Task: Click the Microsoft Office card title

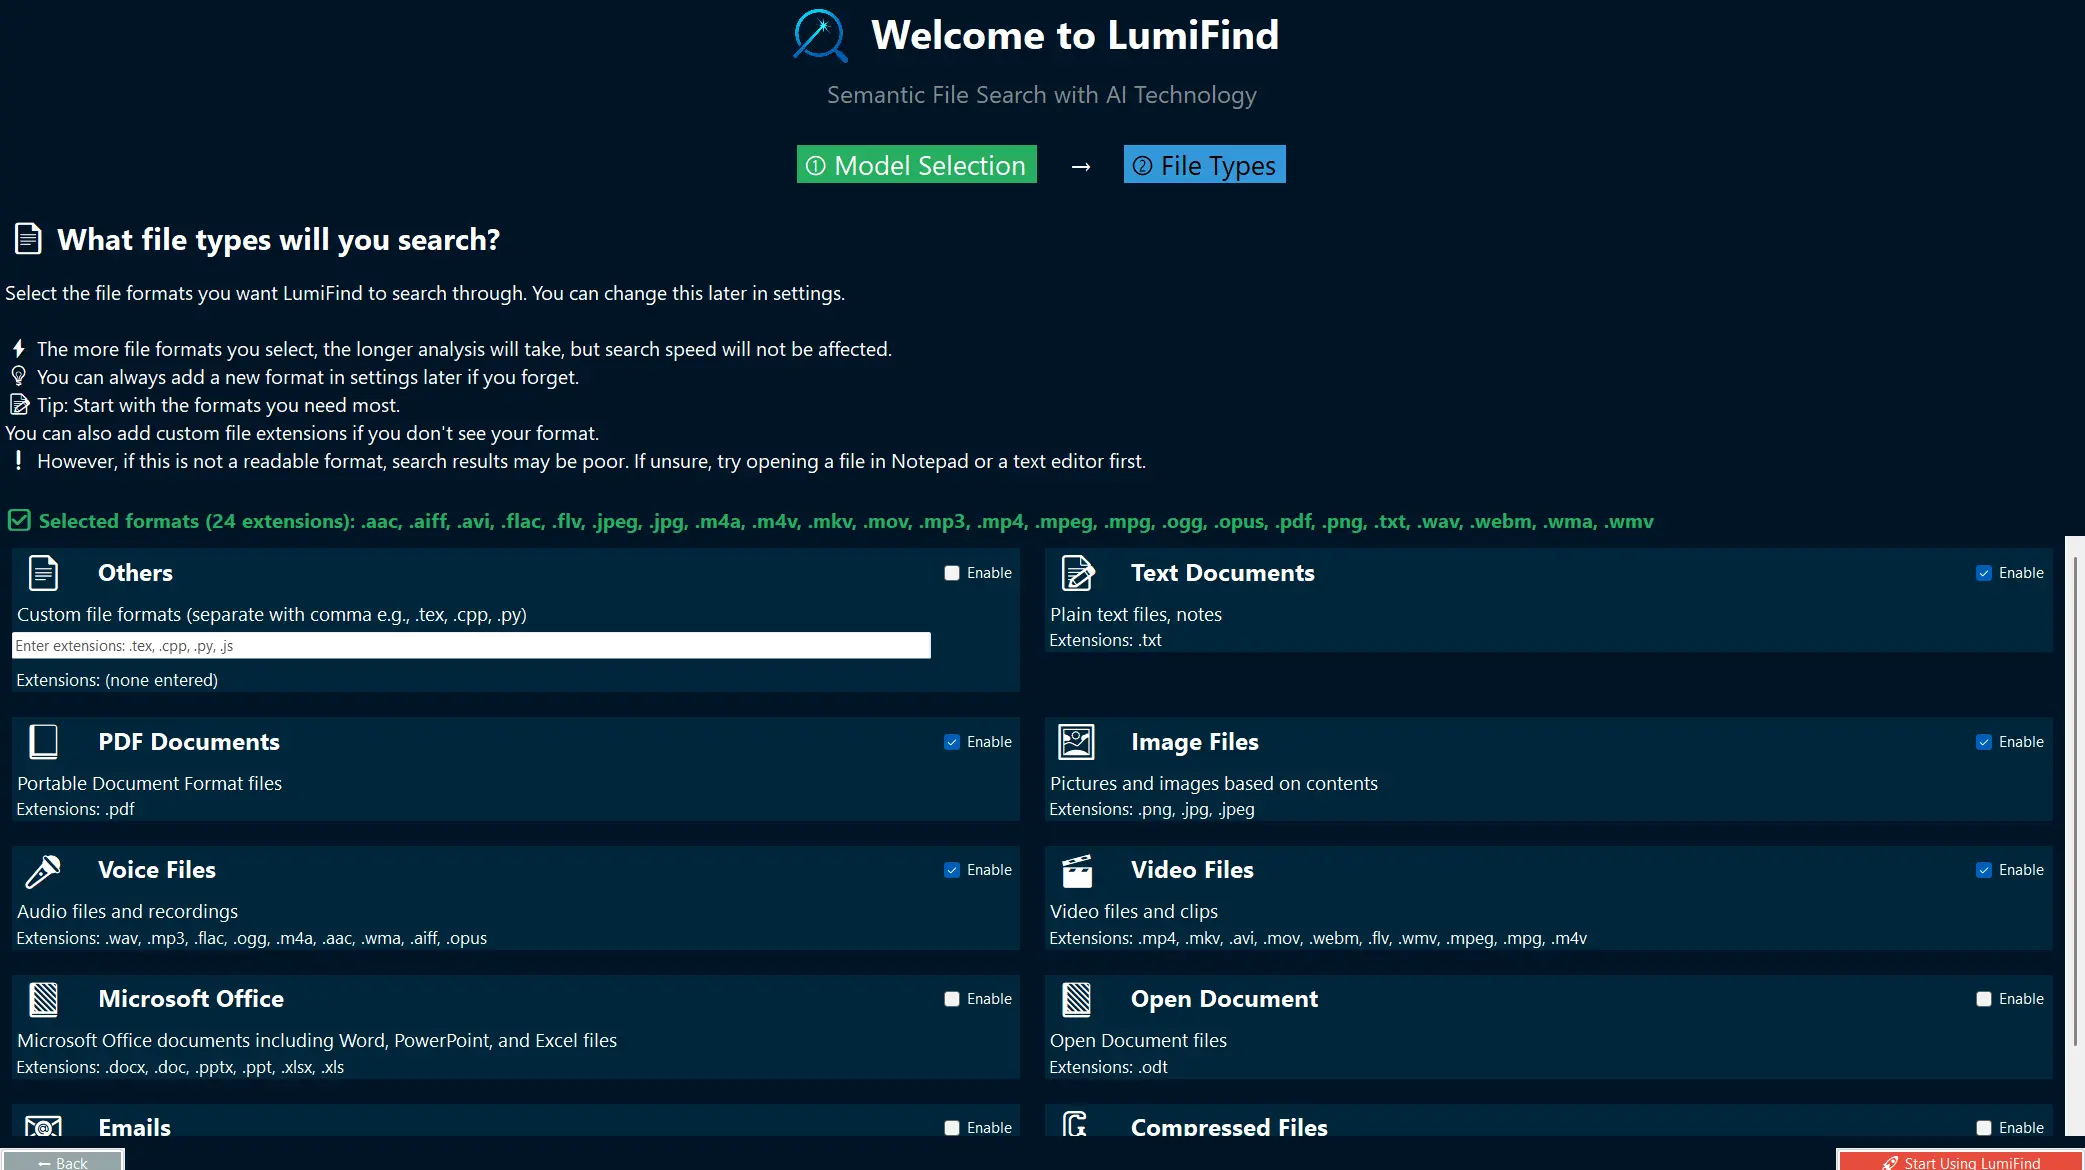Action: coord(191,999)
